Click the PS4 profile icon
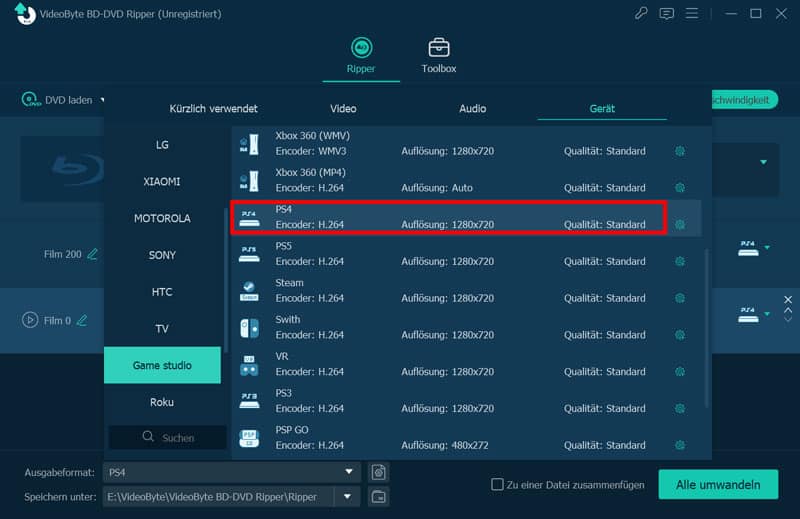Screen dimensions: 800x519 pyautogui.click(x=249, y=218)
